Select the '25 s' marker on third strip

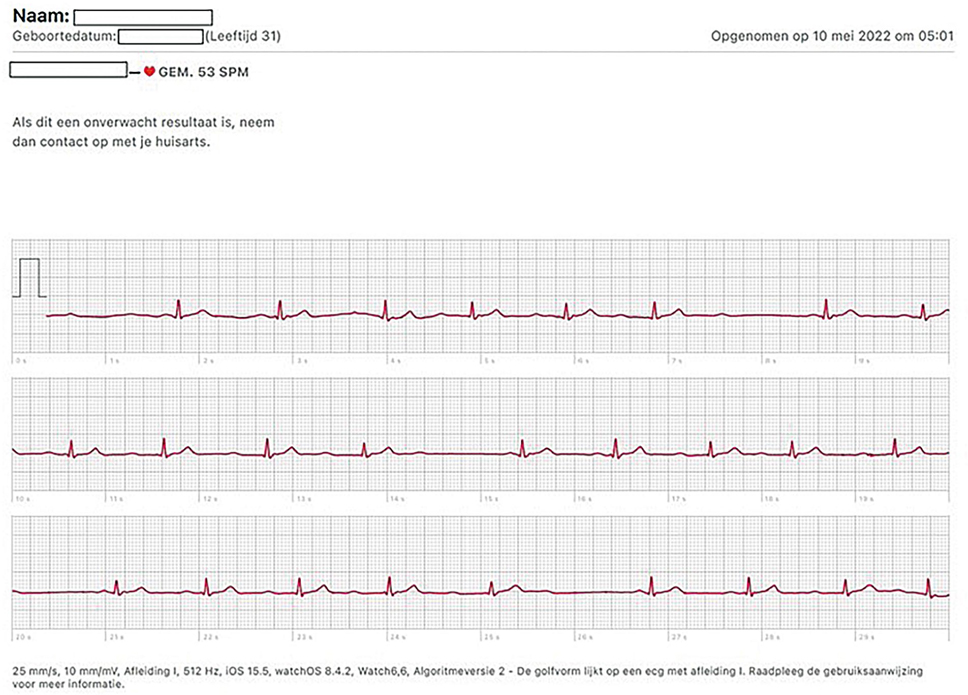click(x=491, y=636)
